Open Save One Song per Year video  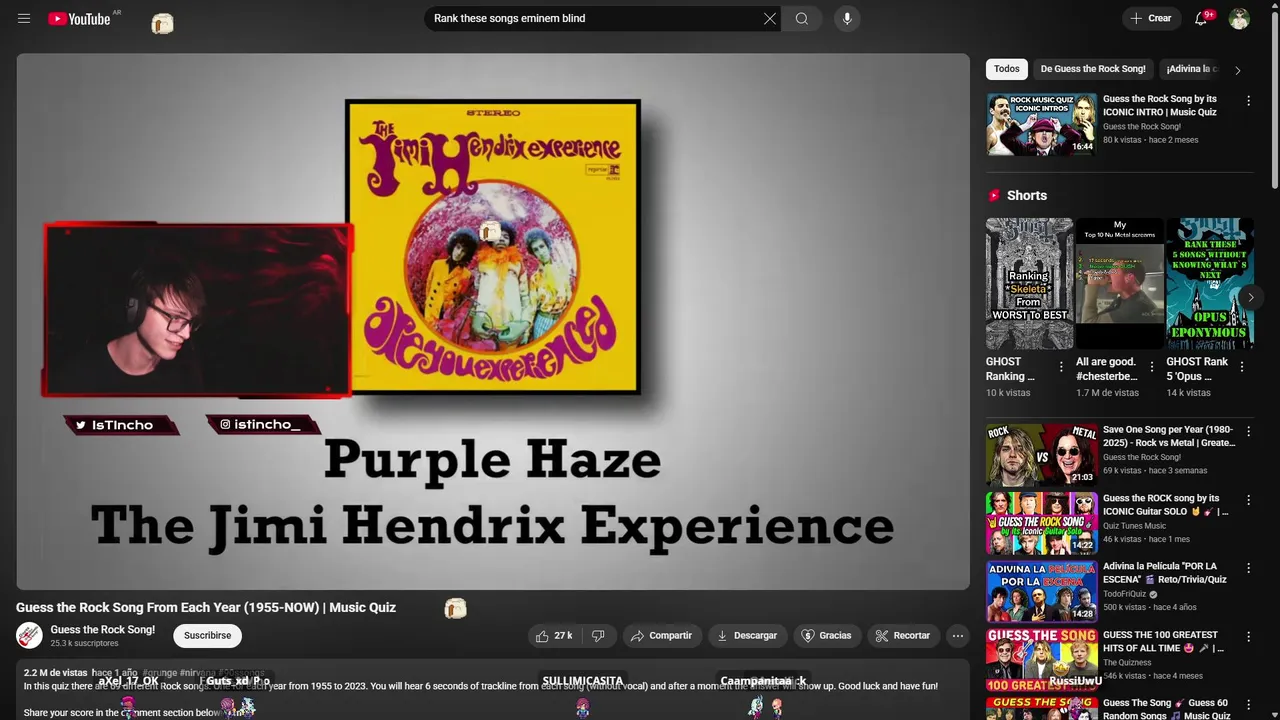click(1169, 436)
